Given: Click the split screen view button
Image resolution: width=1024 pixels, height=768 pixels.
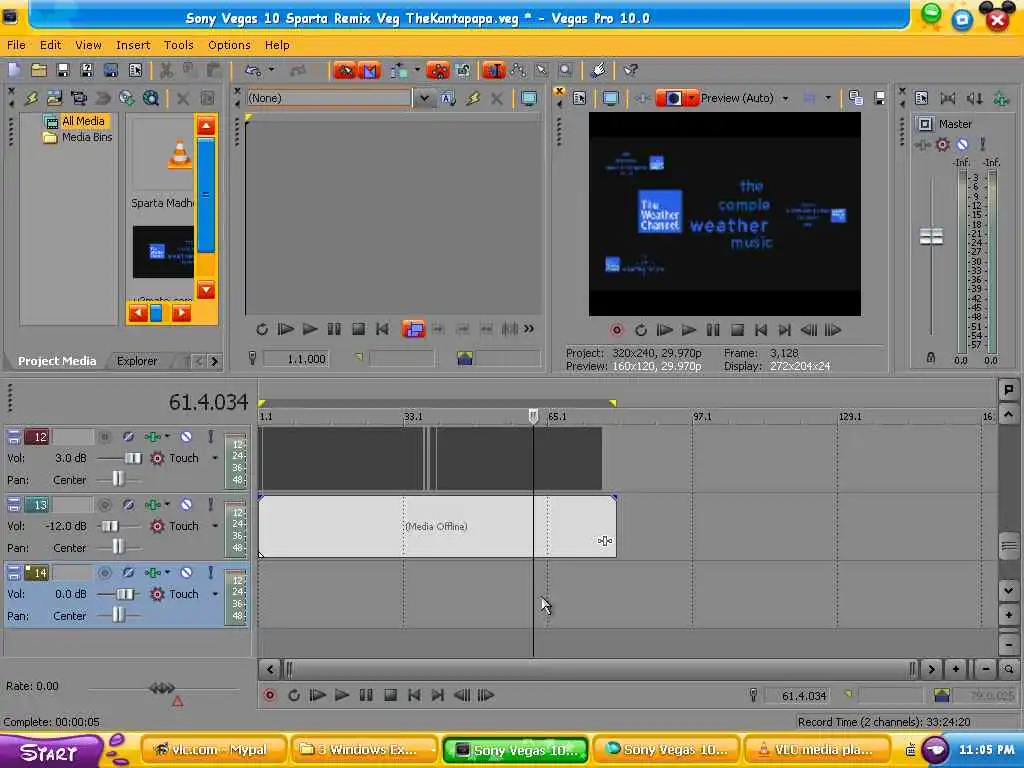Looking at the screenshot, I should point(673,99).
